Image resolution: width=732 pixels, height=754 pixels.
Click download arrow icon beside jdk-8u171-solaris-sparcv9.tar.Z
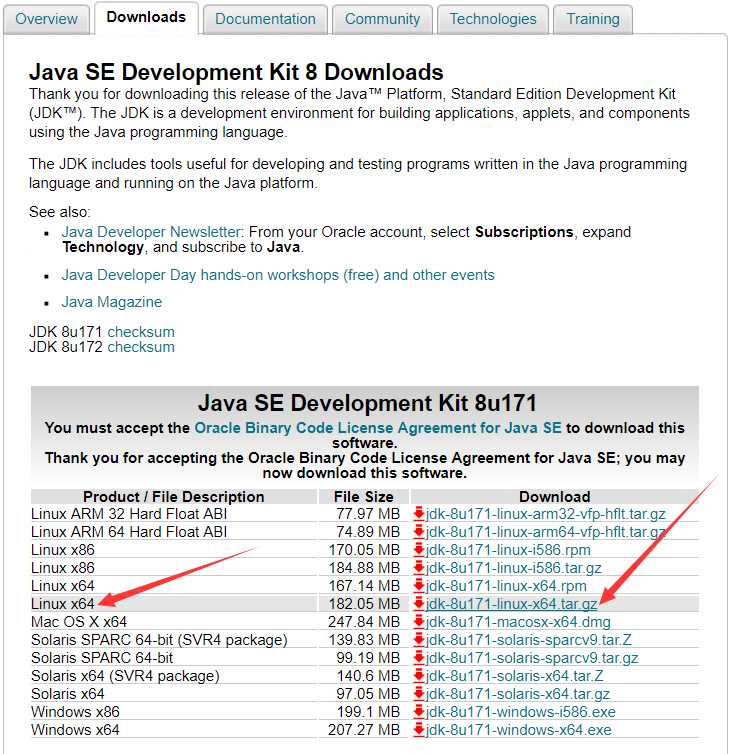coord(418,640)
